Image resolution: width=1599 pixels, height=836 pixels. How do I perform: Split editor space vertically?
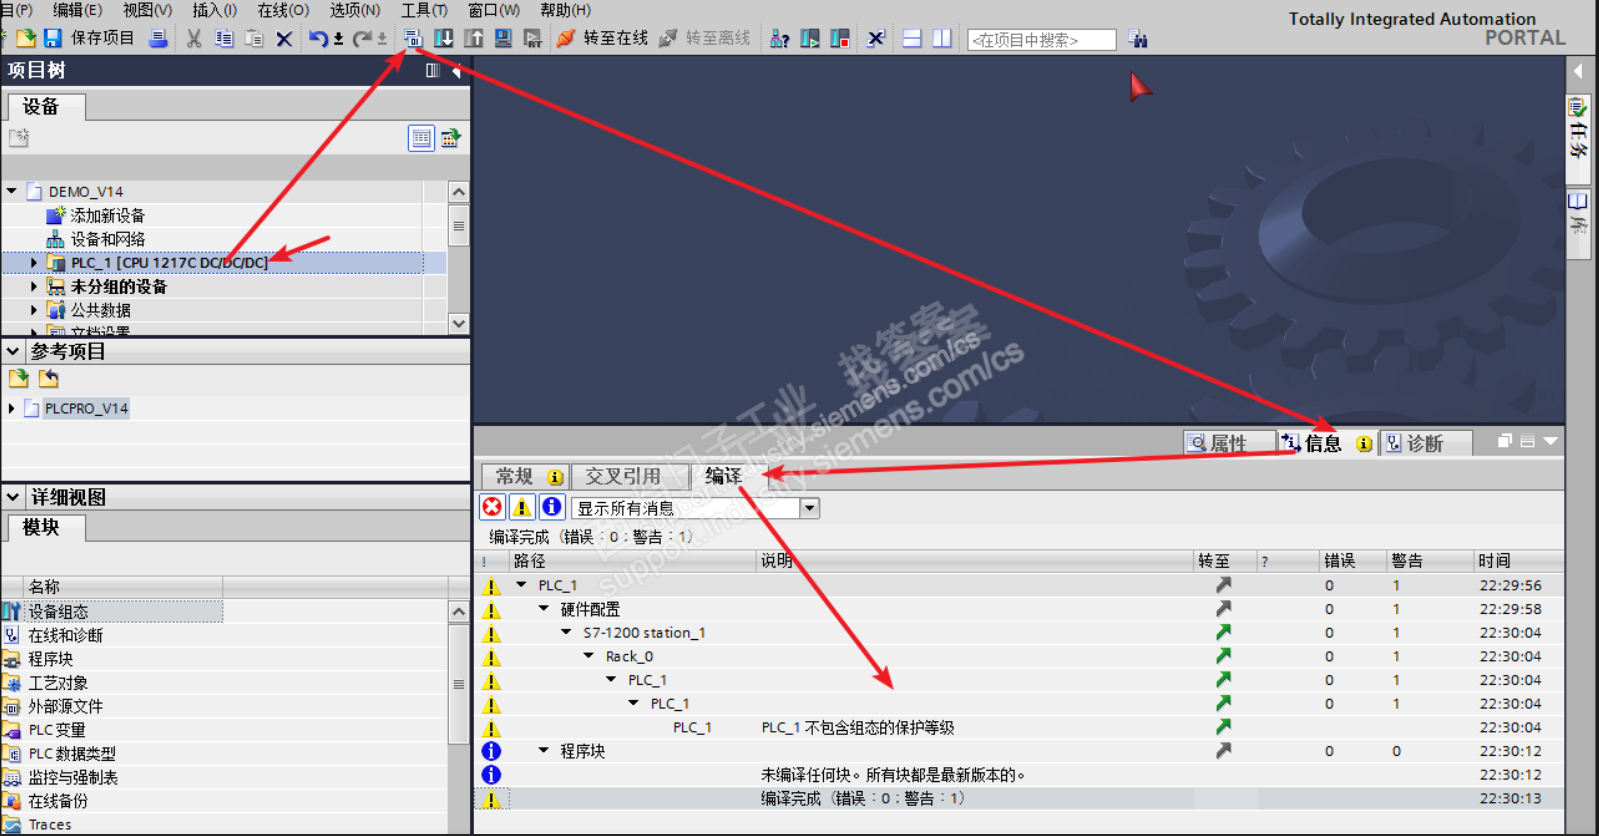coord(942,38)
